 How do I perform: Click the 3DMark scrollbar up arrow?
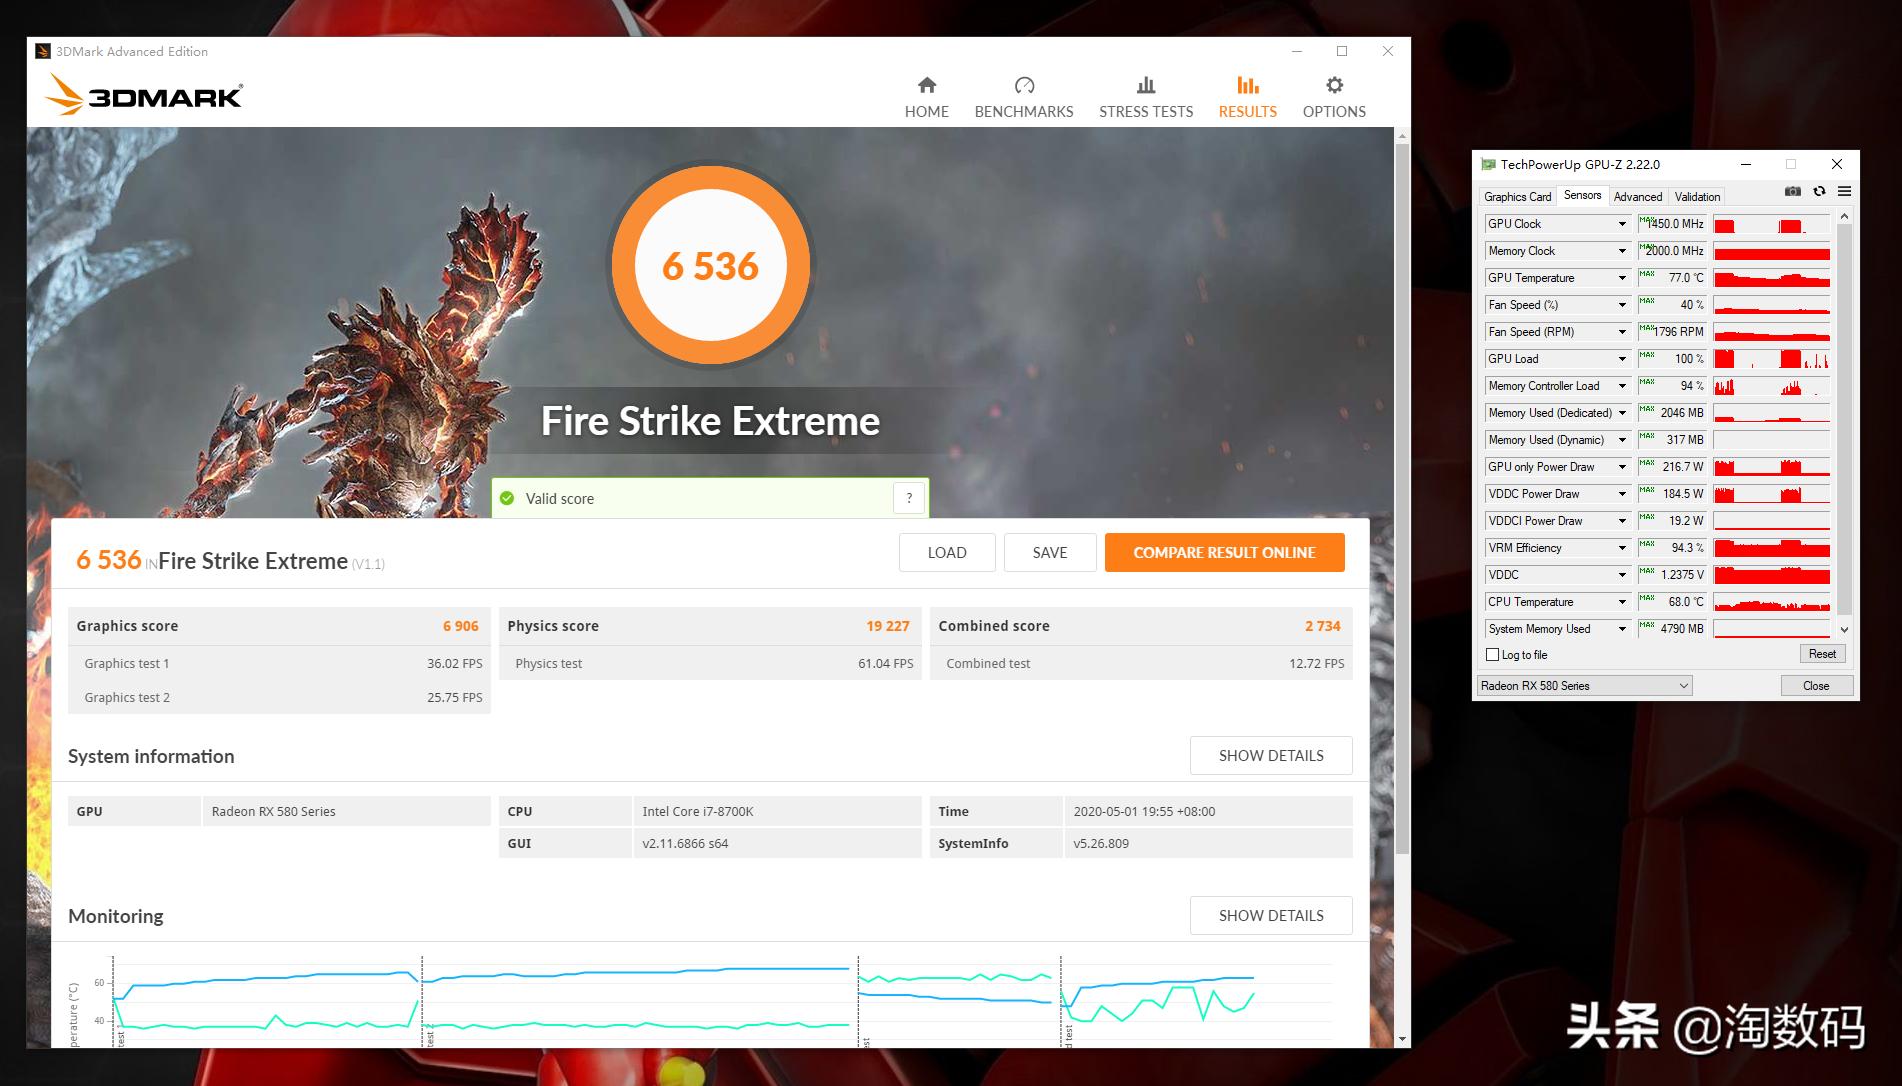click(1402, 135)
